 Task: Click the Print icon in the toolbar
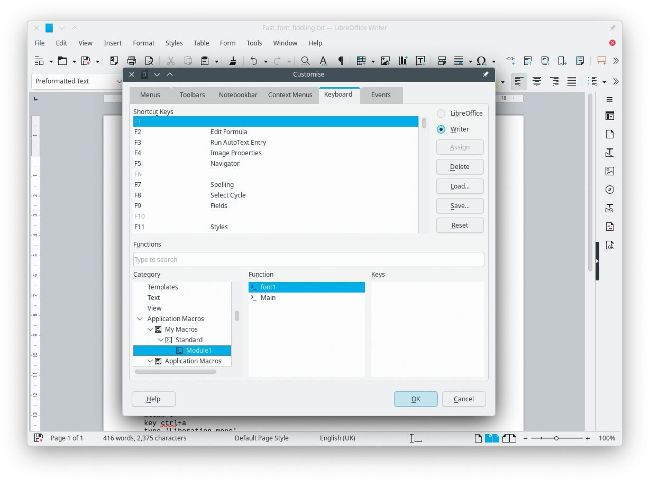132,61
